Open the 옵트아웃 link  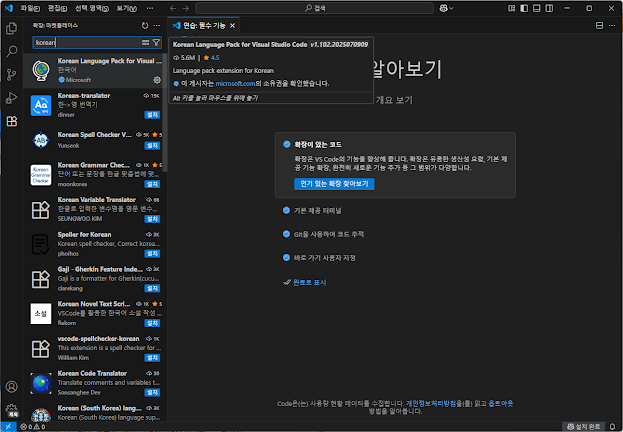pyautogui.click(x=501, y=403)
